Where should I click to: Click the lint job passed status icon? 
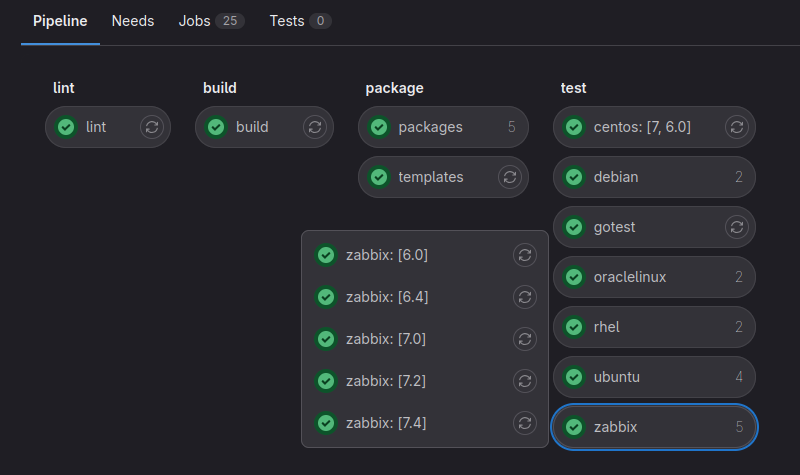click(66, 127)
